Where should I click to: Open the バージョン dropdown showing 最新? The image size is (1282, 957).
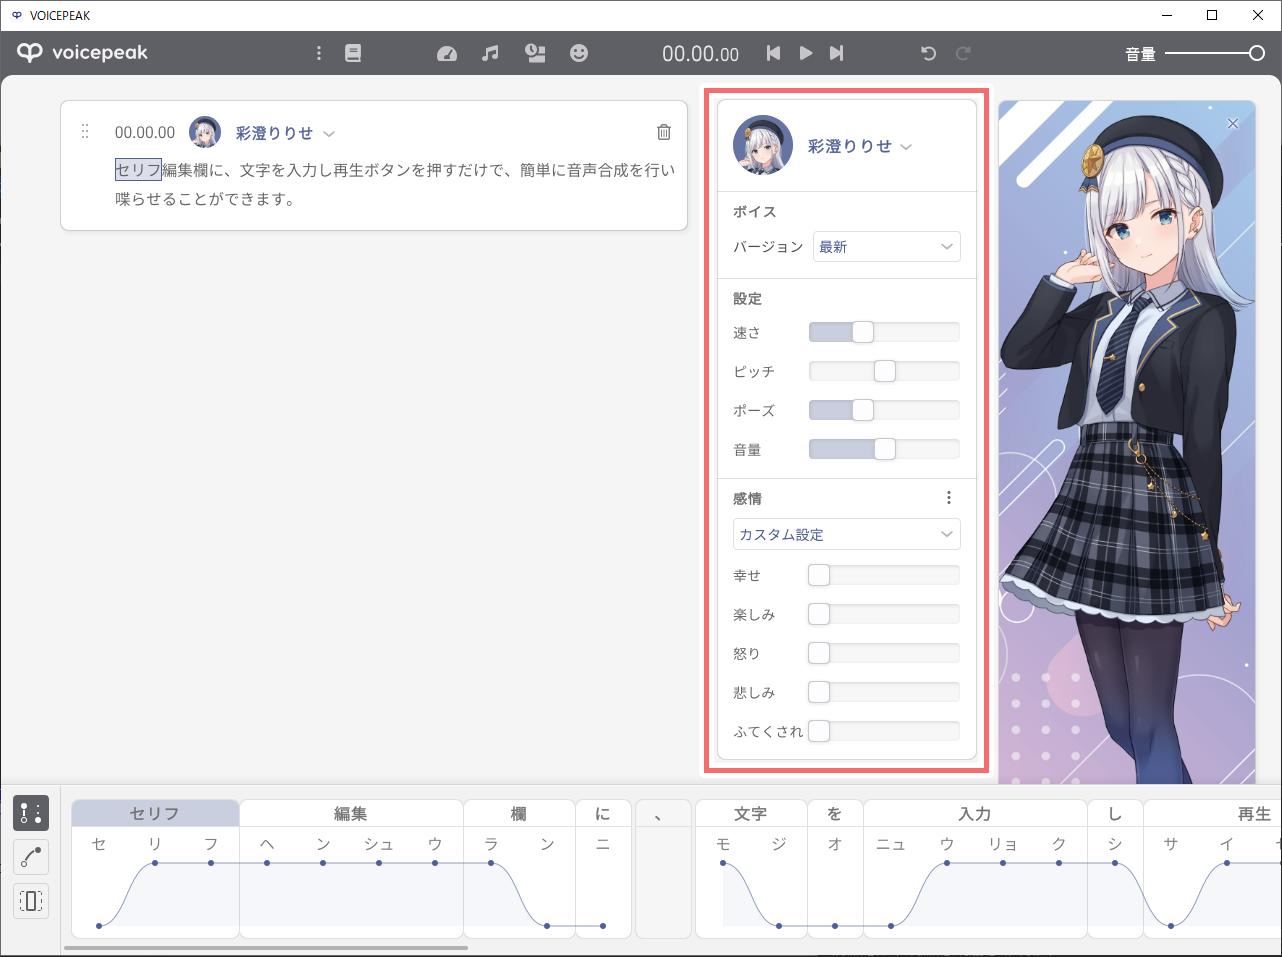tap(887, 247)
